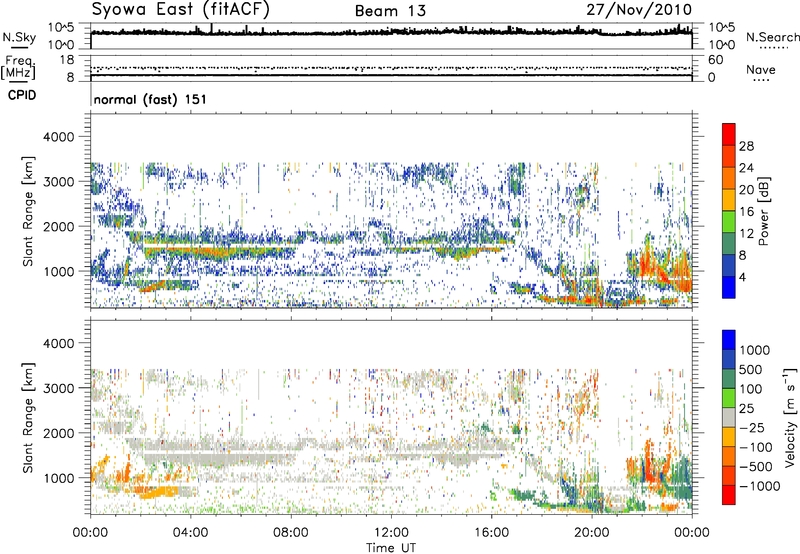Image resolution: width=800 pixels, height=554 pixels.
Task: Click the '3000' tick on power panel axis
Action: (x=59, y=182)
